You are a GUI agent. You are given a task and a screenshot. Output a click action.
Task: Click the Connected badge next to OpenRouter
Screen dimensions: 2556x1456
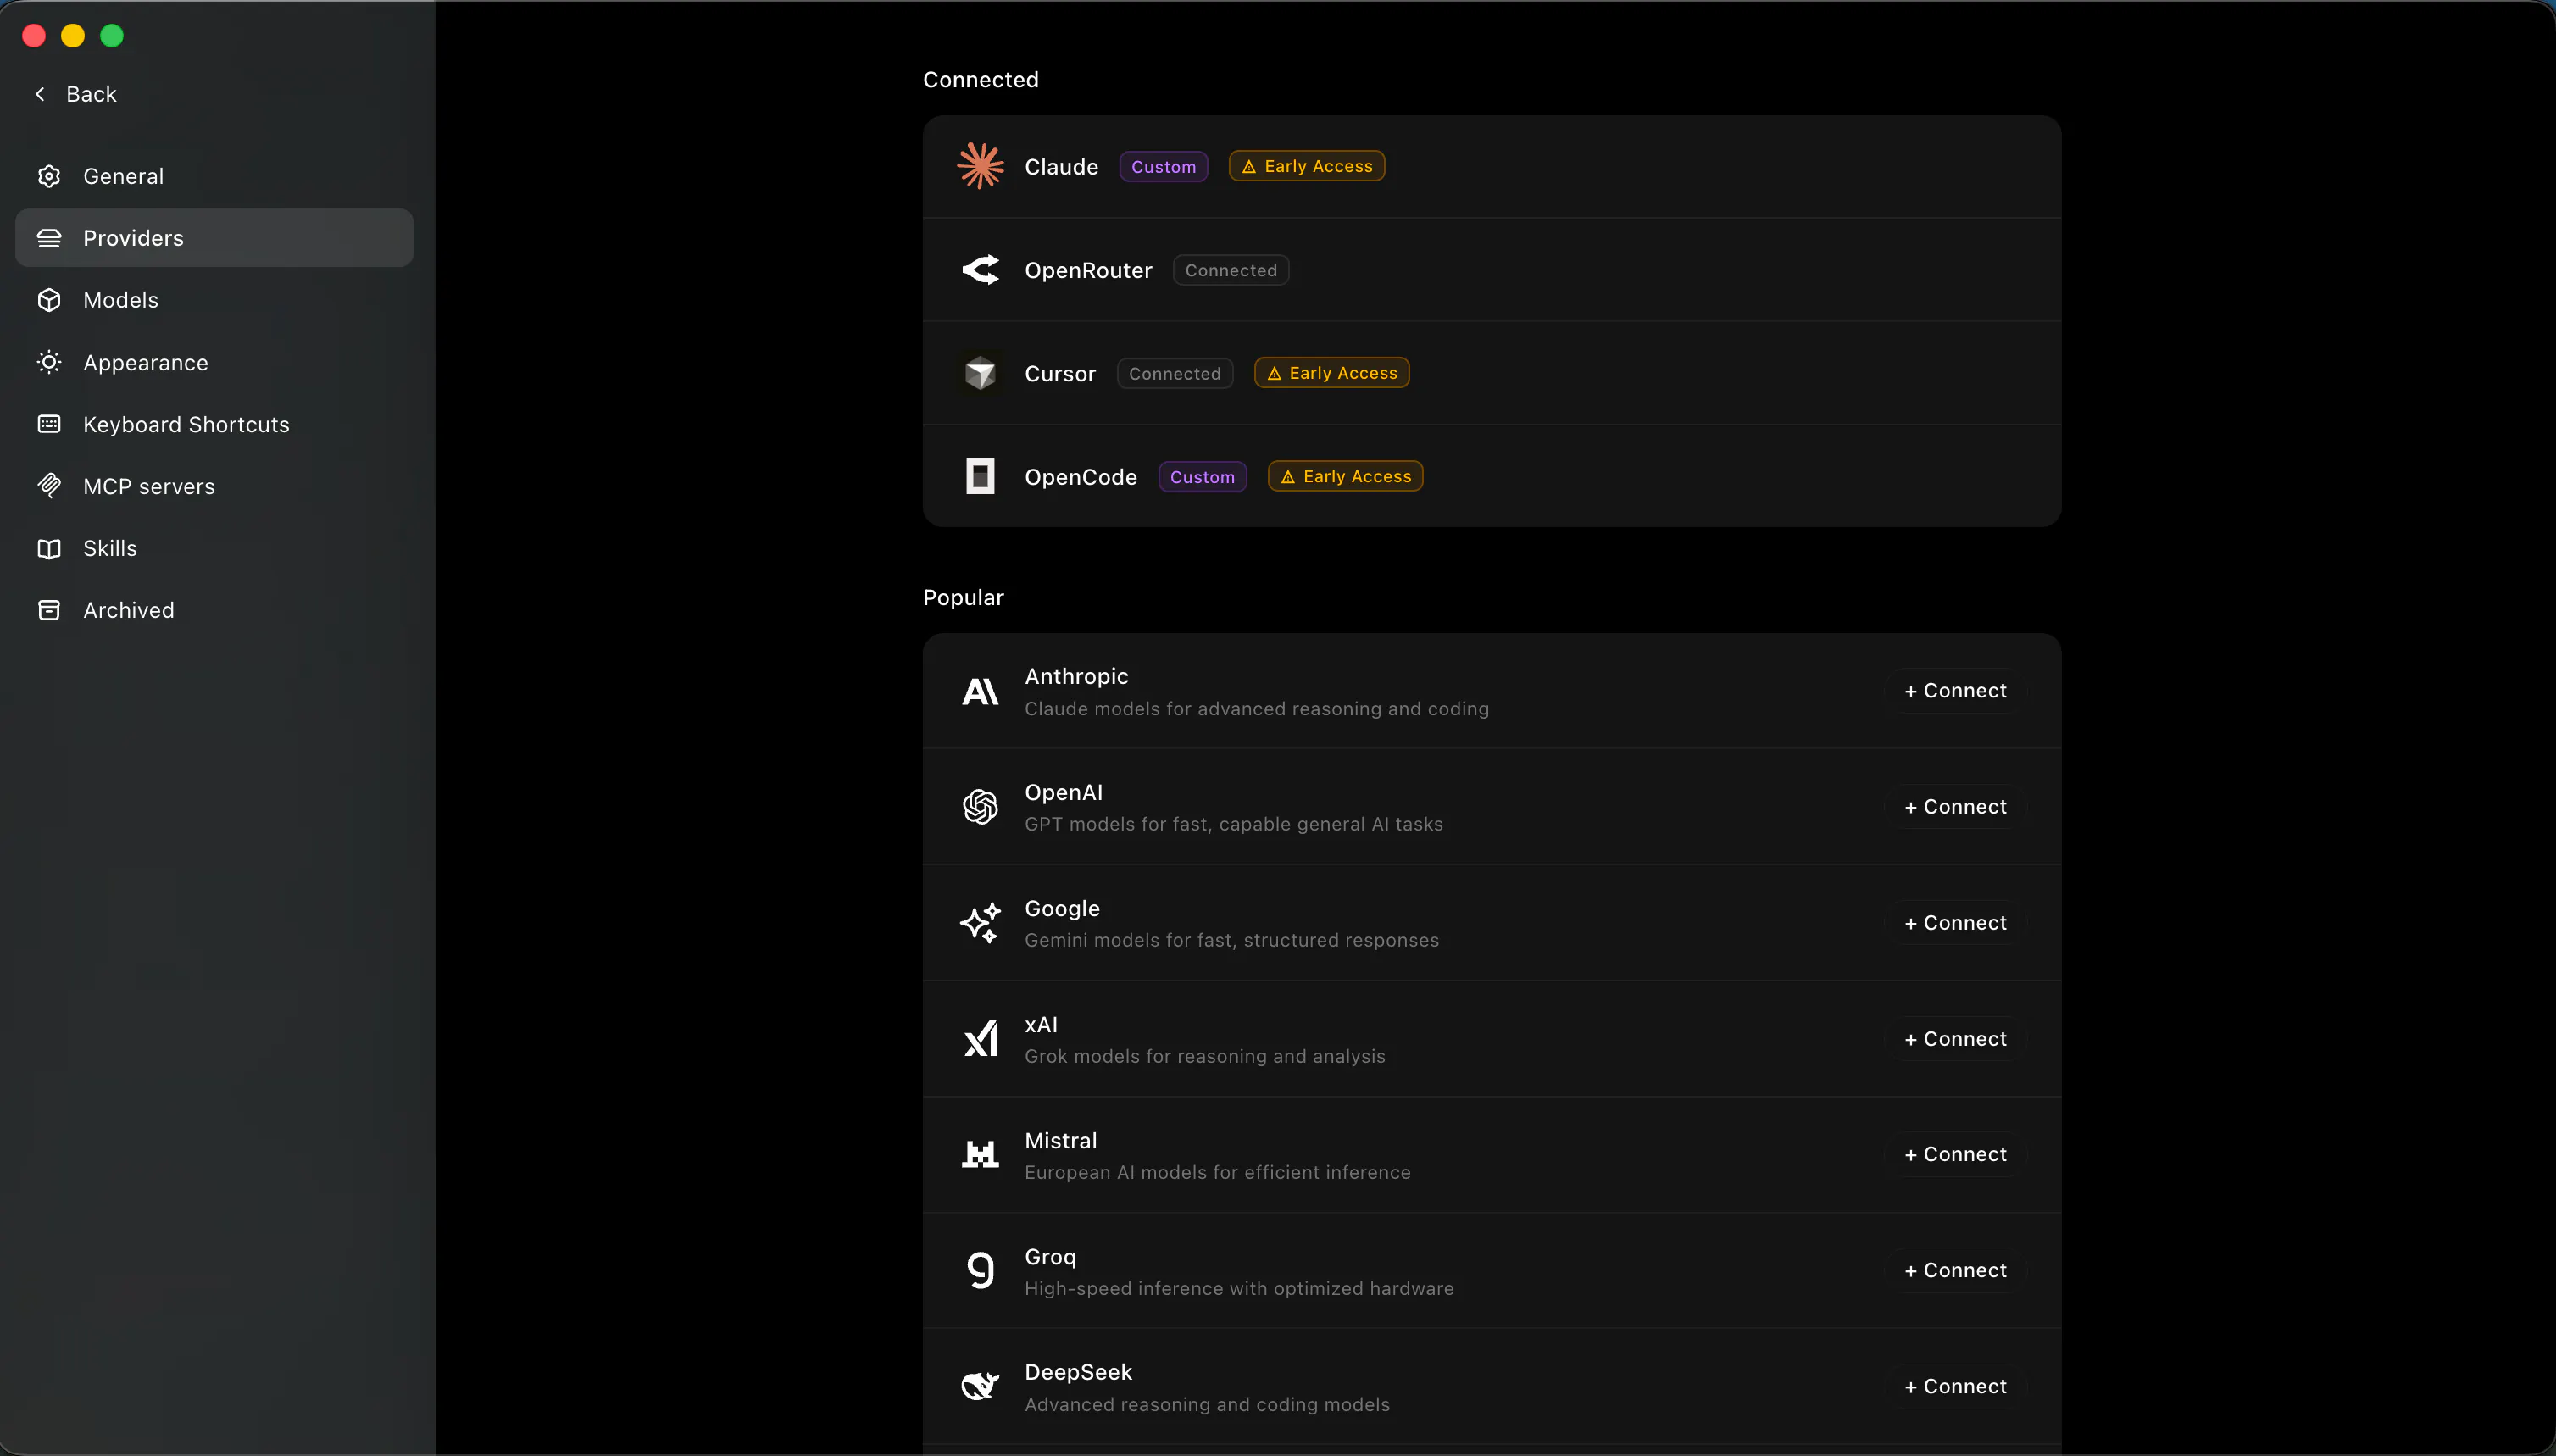point(1231,270)
